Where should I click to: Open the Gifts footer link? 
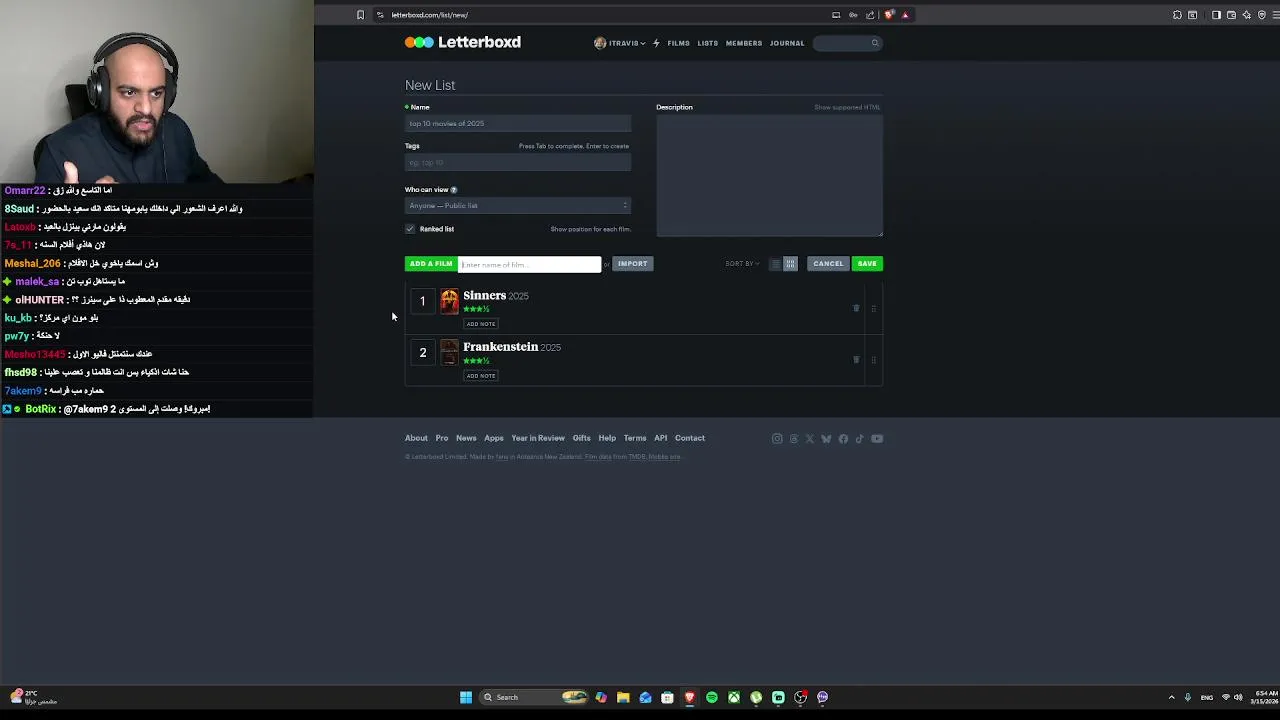click(x=581, y=438)
